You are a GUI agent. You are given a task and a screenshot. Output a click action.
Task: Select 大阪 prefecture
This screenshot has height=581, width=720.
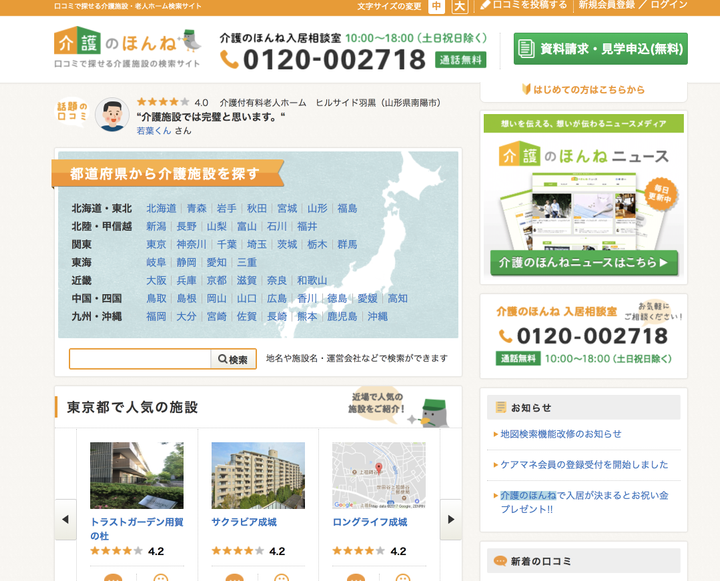click(156, 280)
